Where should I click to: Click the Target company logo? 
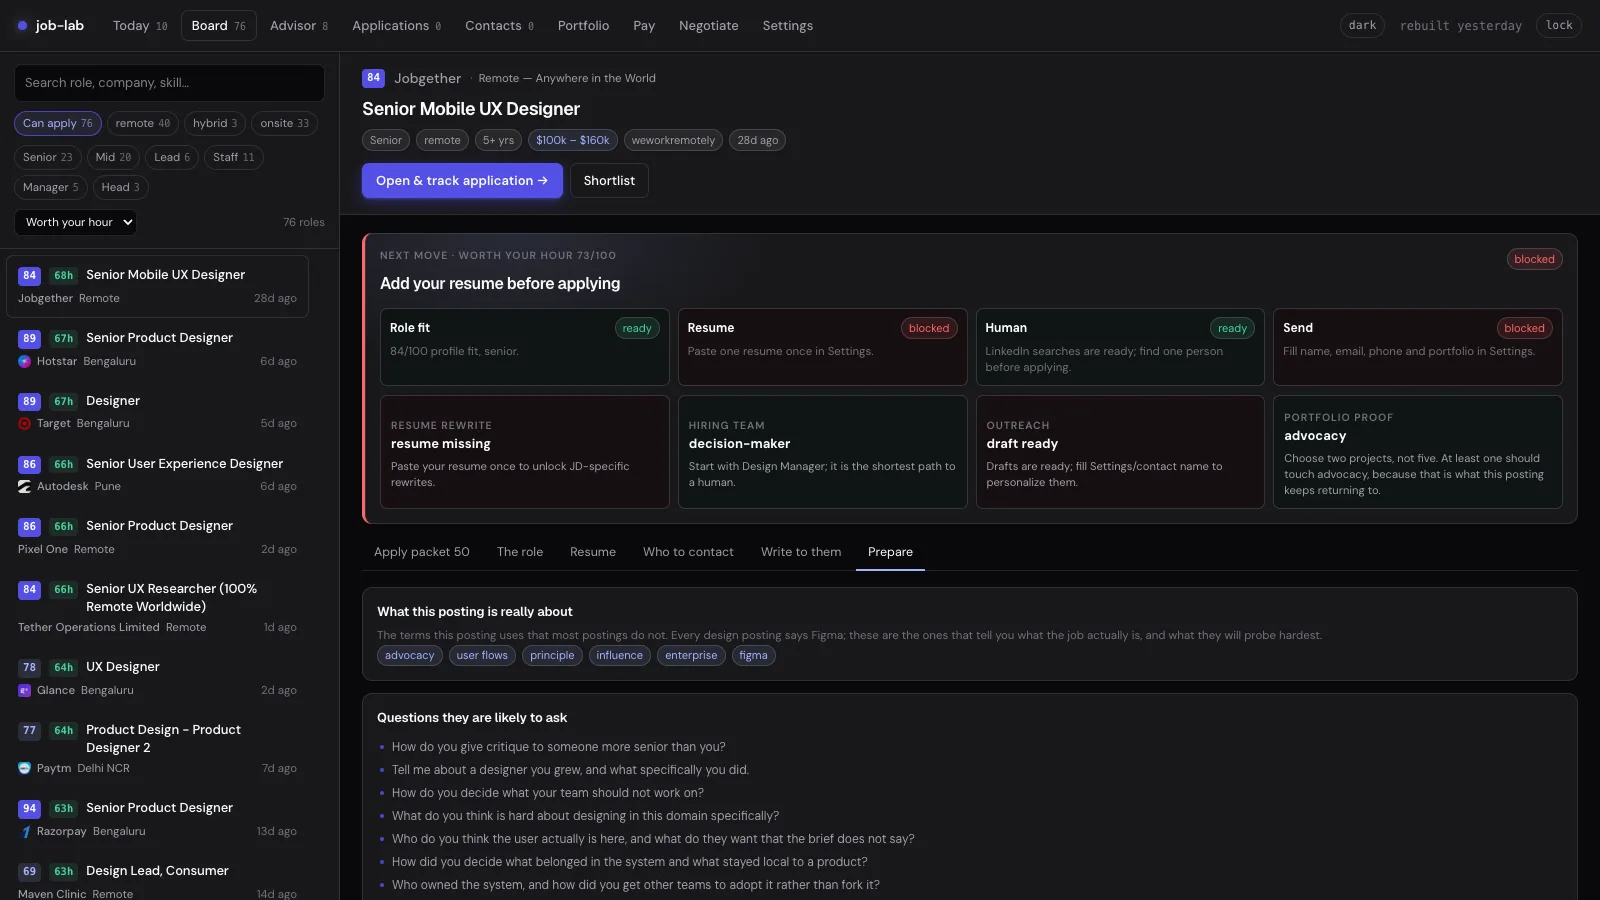(24, 424)
